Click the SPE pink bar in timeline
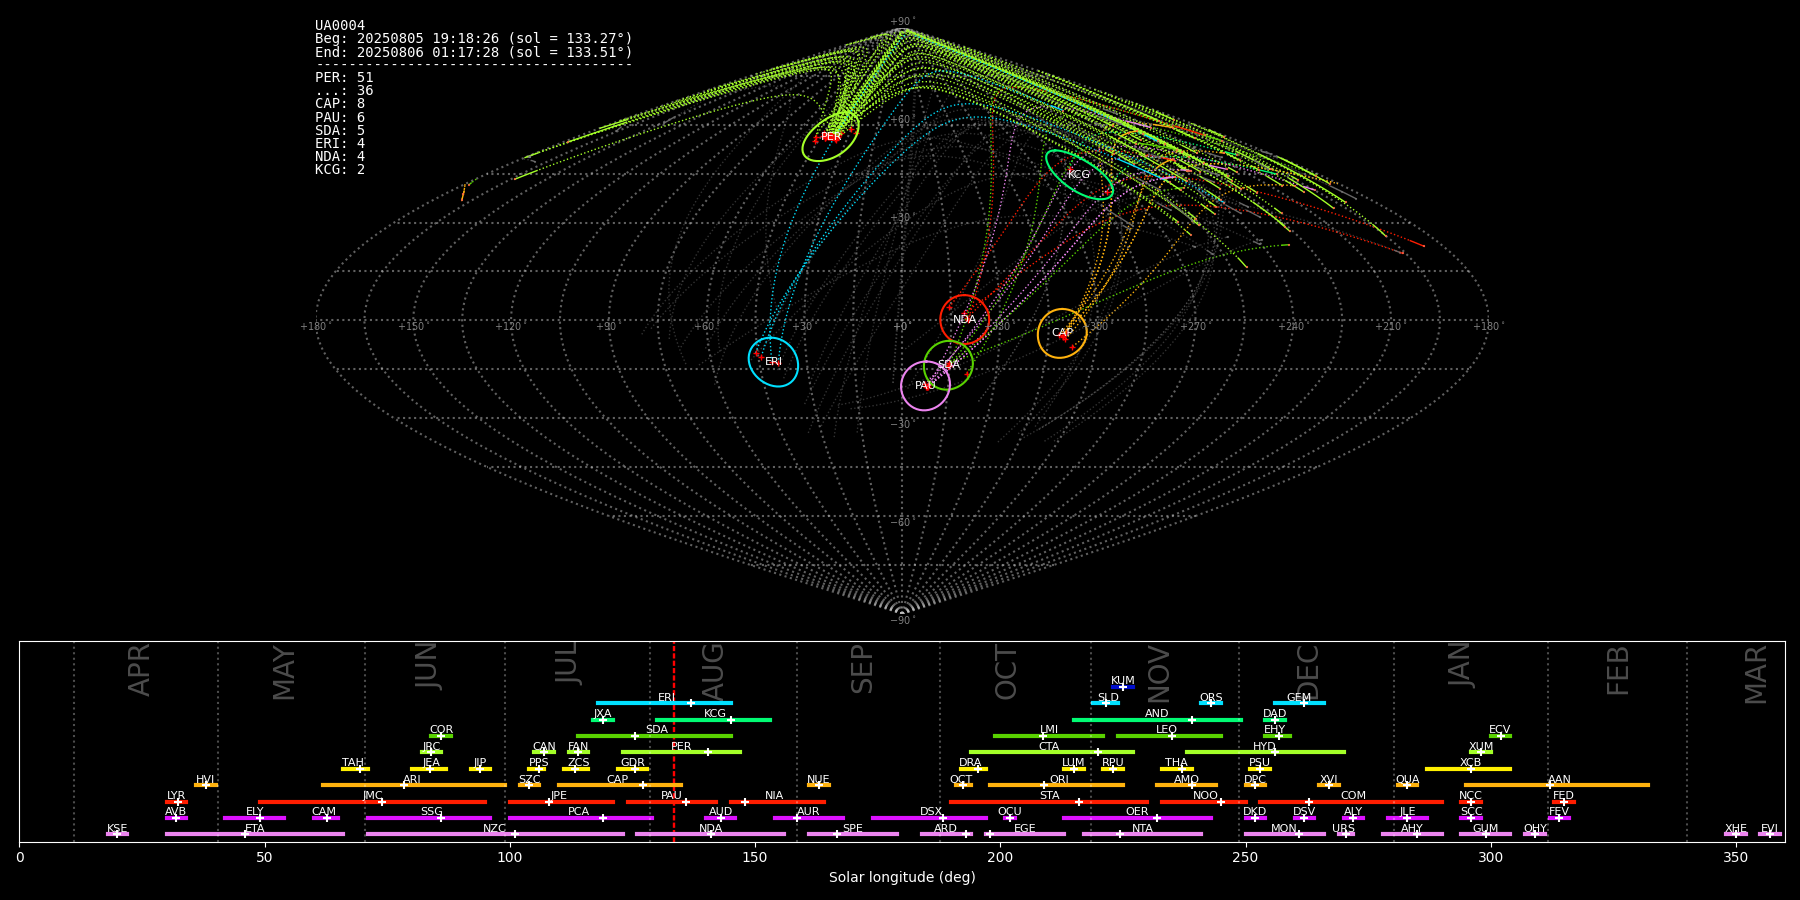1800x900 pixels. [853, 834]
